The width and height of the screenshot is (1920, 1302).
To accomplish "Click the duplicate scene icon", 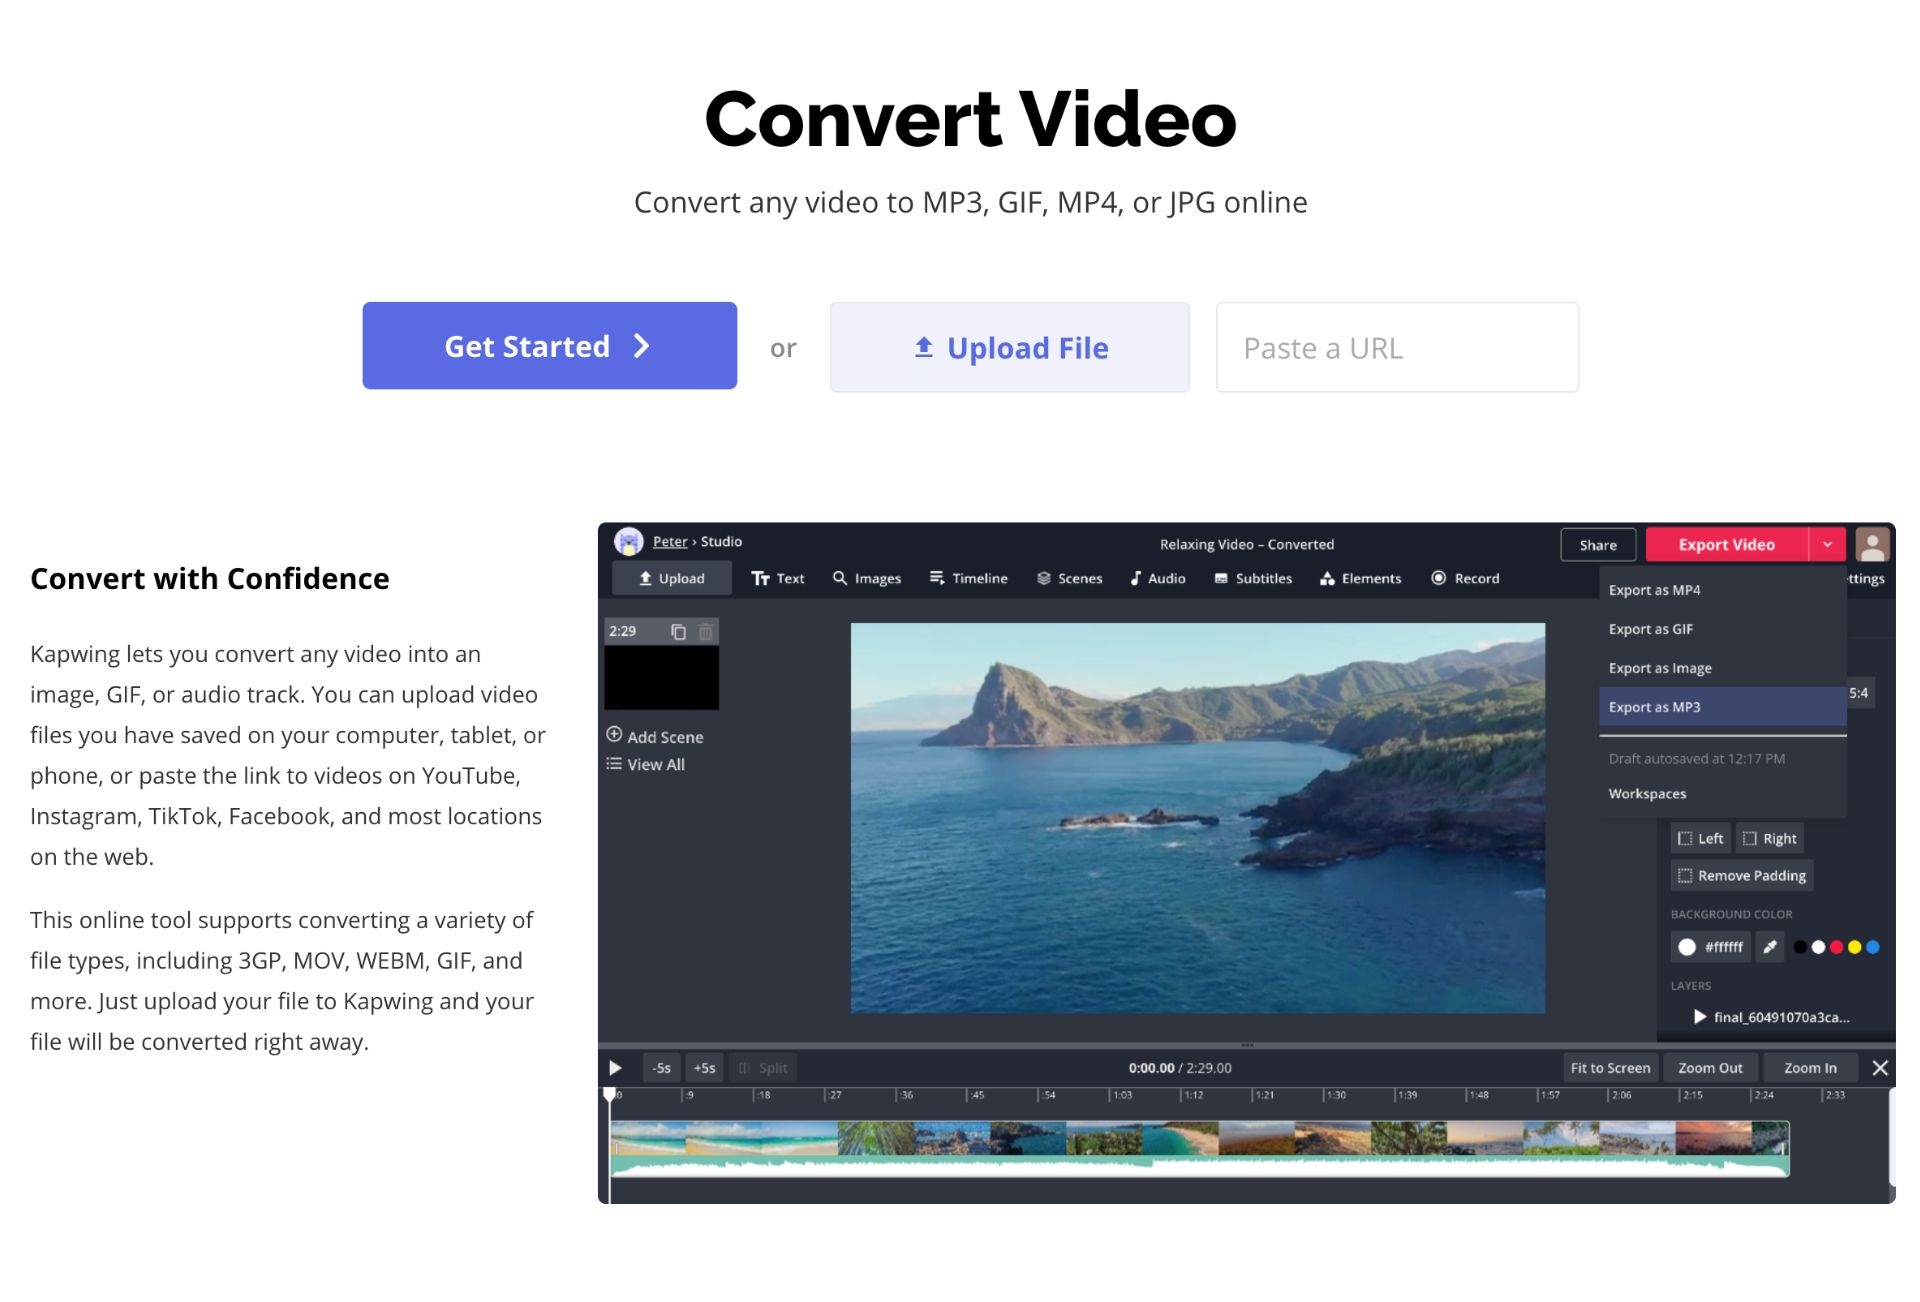I will (678, 631).
